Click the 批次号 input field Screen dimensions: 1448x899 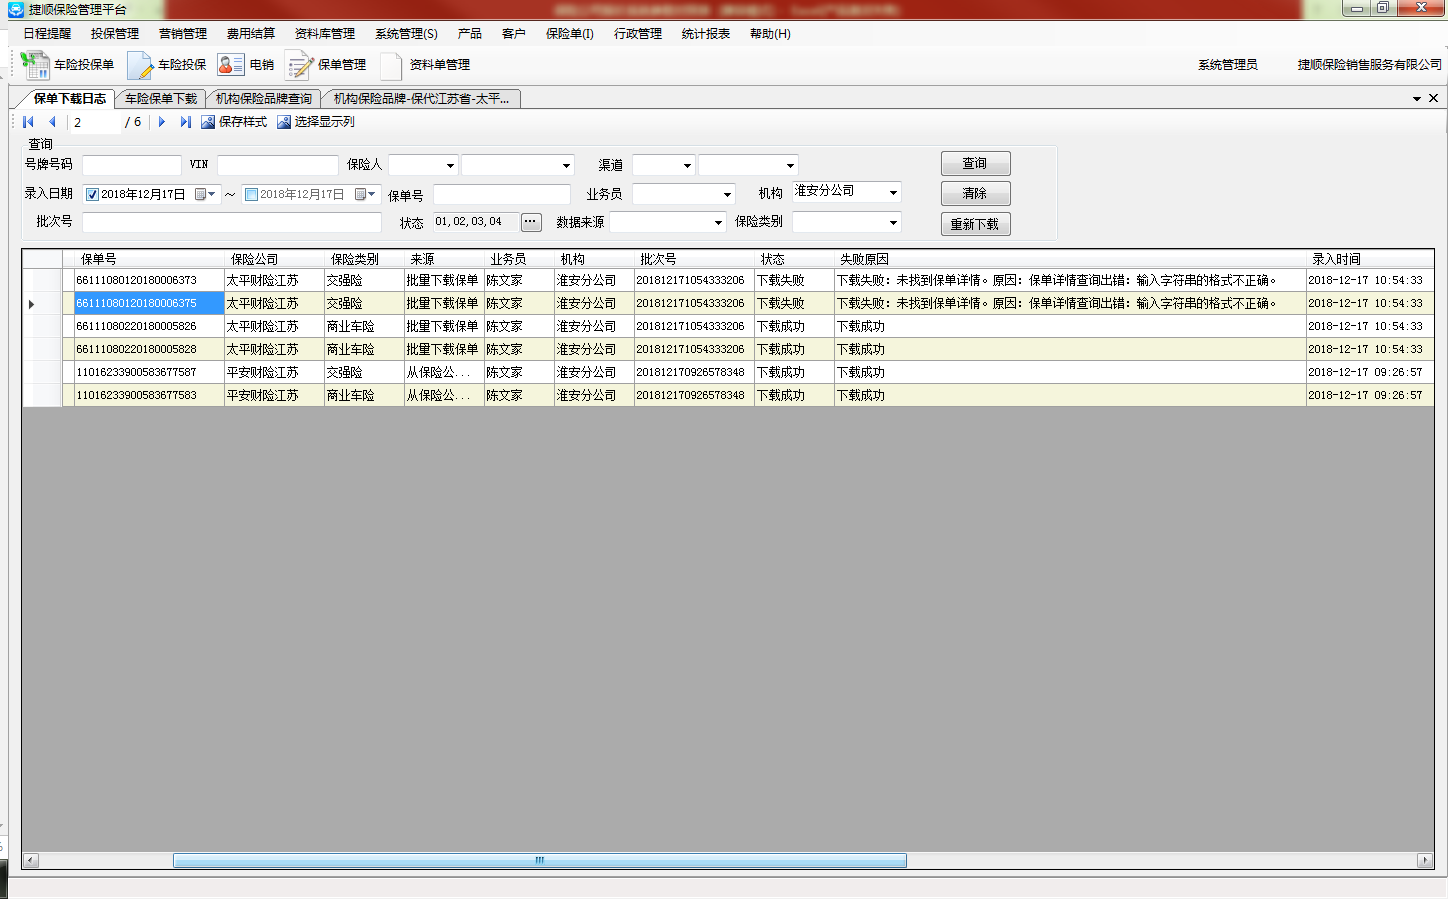pos(232,222)
